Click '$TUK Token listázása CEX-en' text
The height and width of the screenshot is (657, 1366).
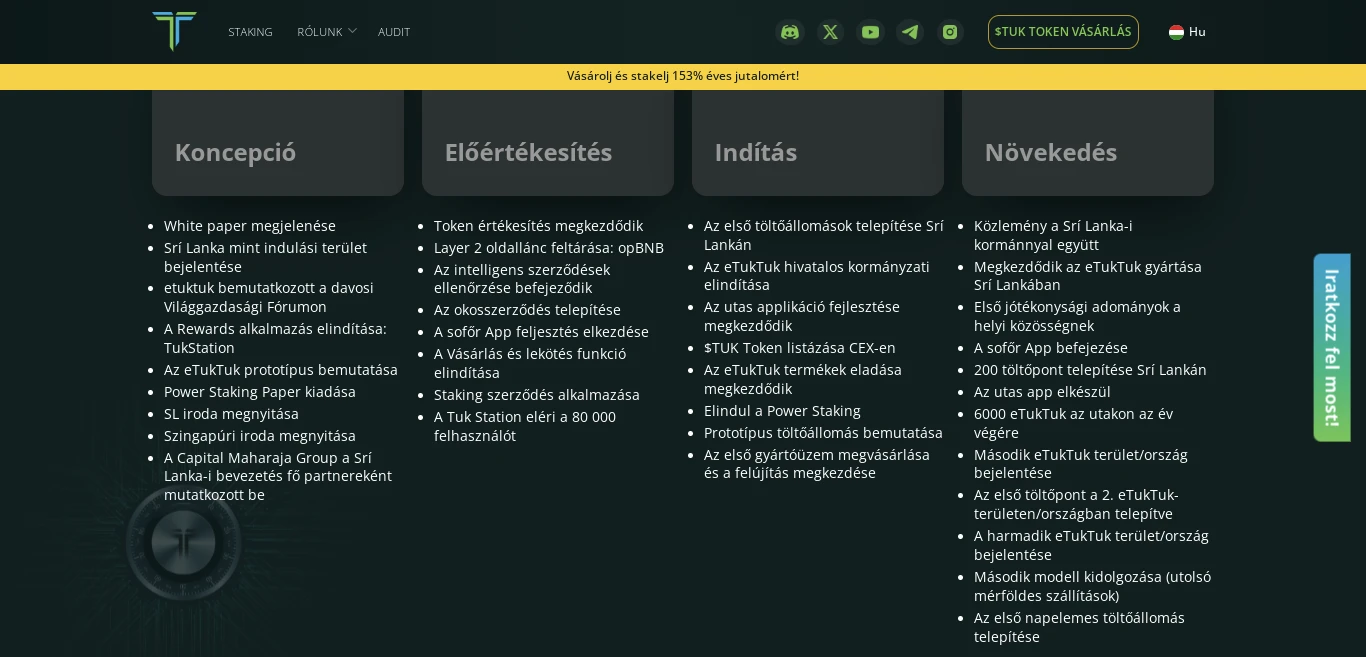point(800,348)
